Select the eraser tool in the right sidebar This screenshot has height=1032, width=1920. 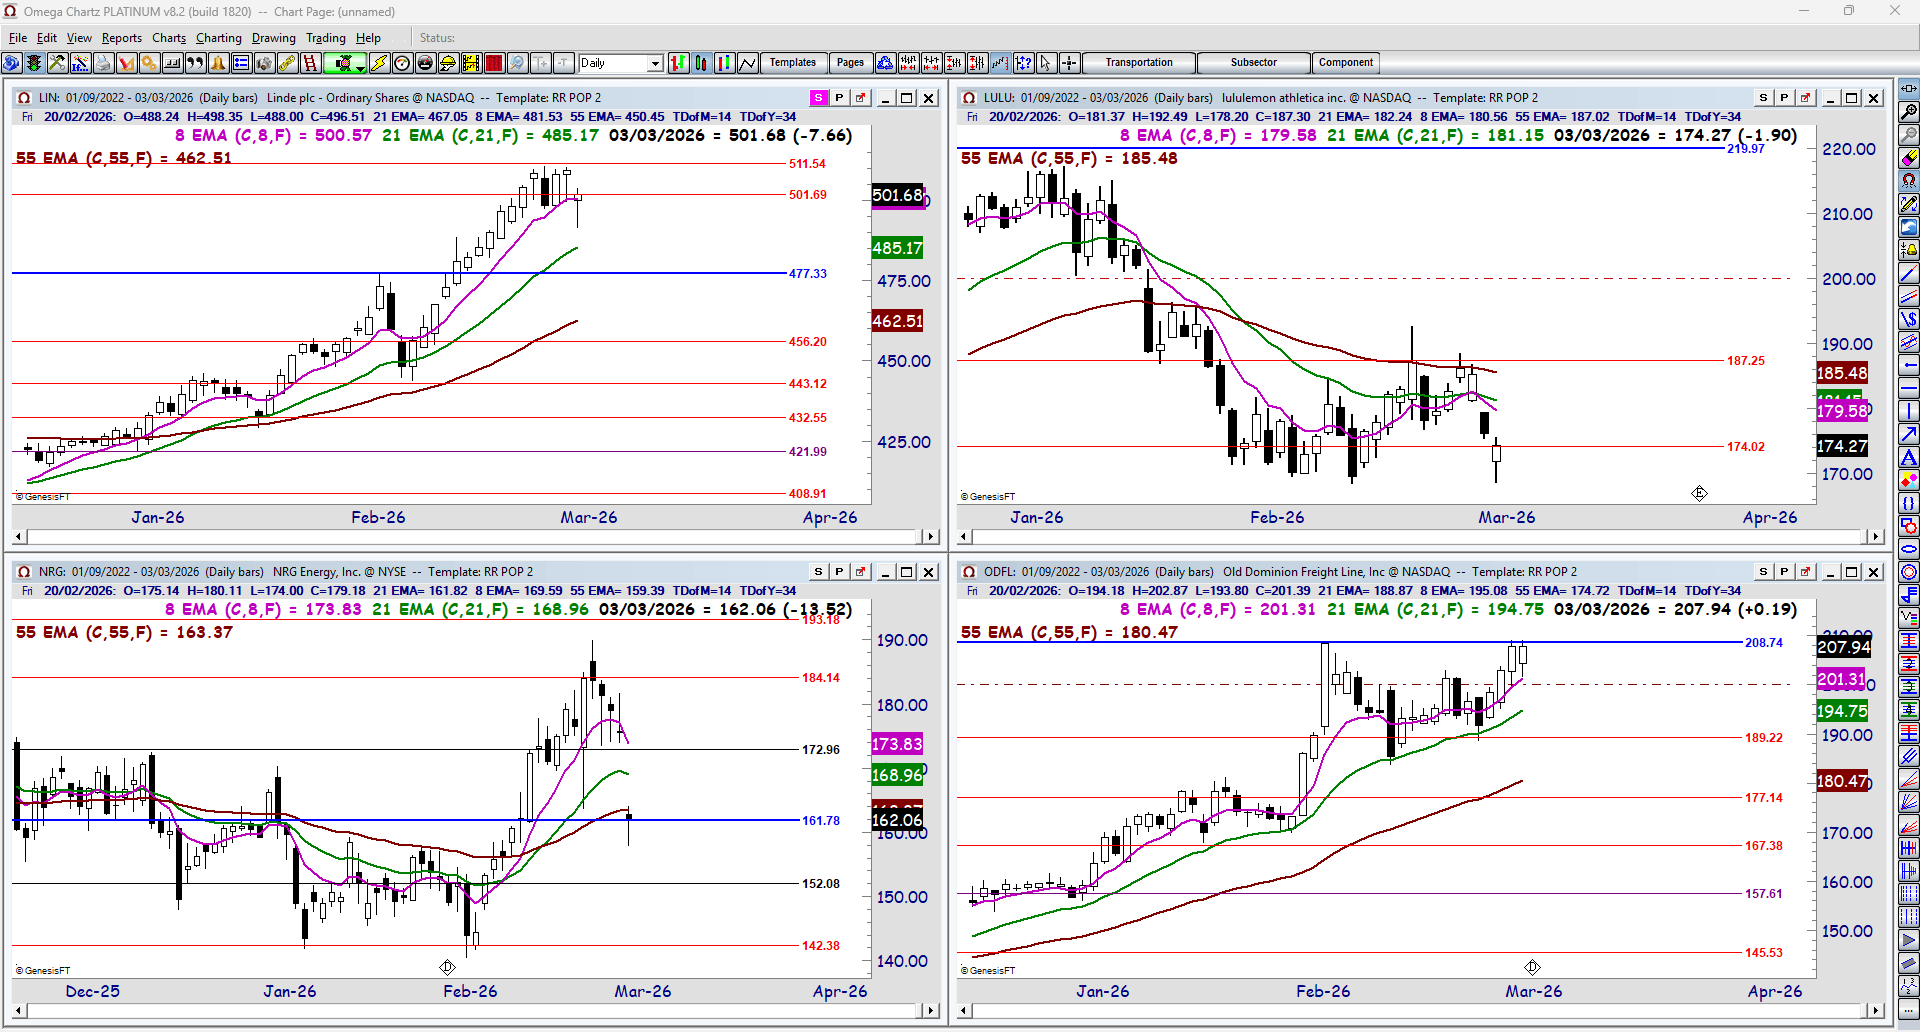pos(1909,158)
